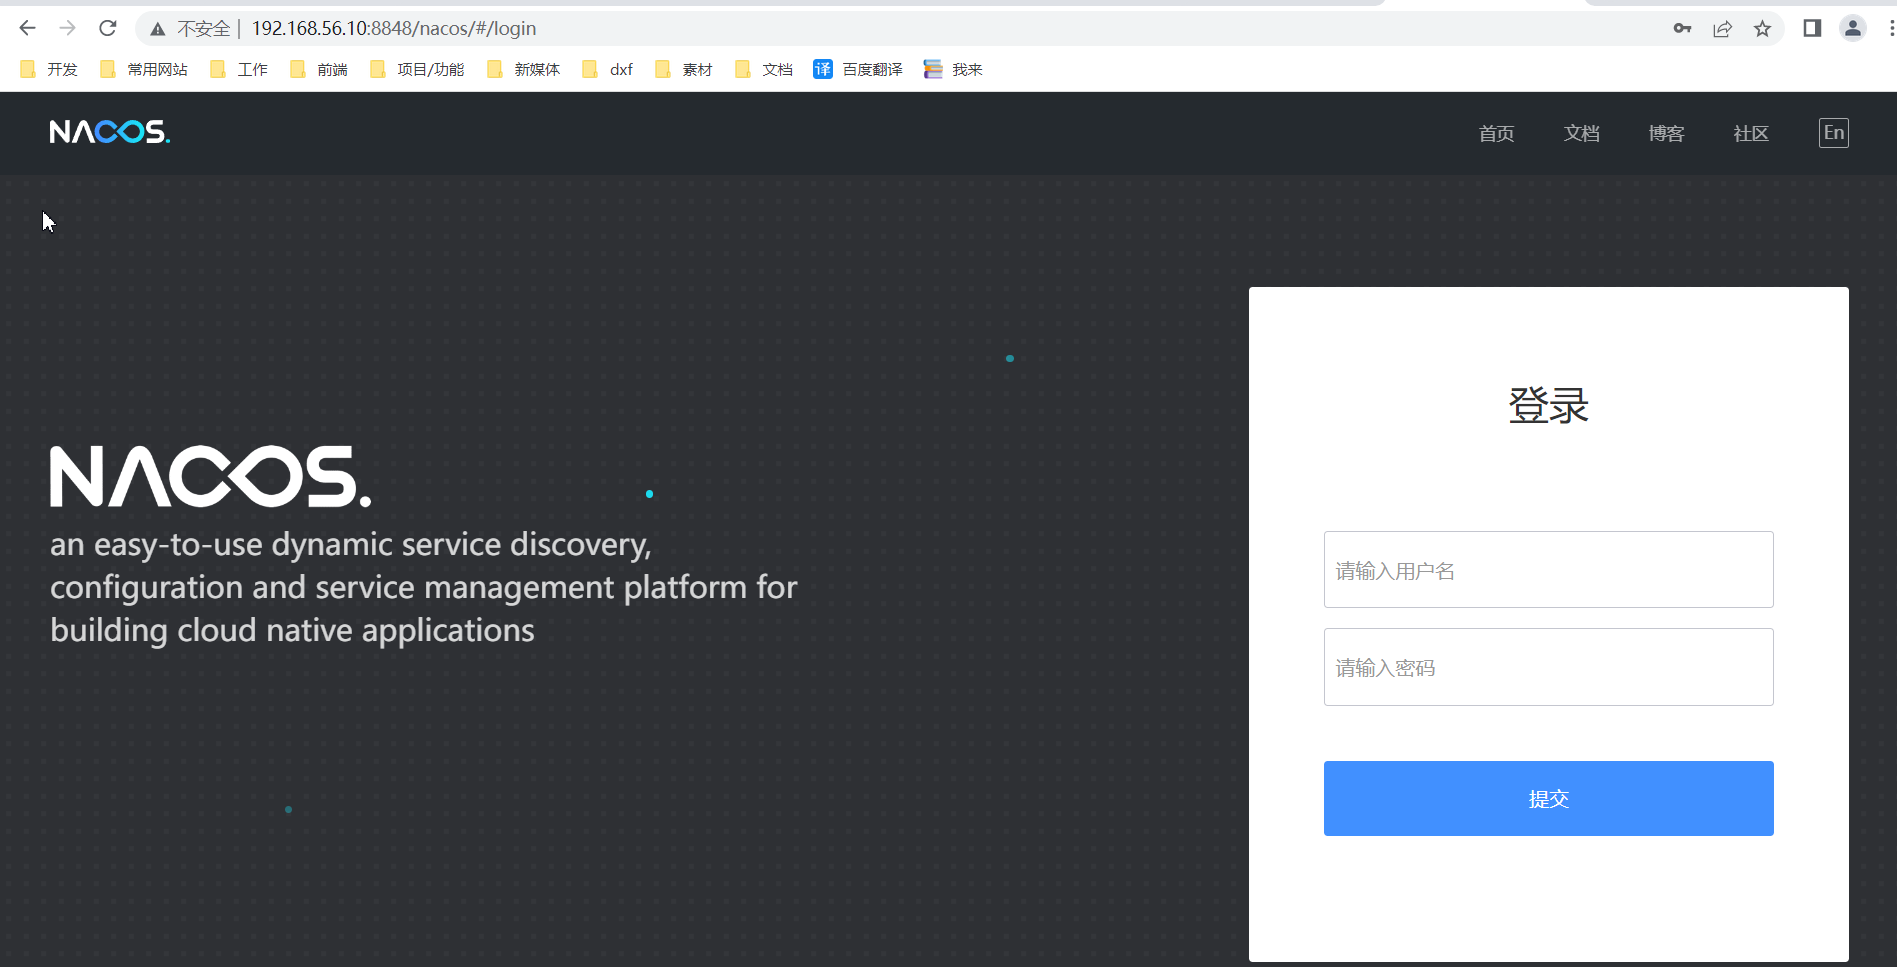Go back with the browser back arrow
The image size is (1897, 967).
pos(28,28)
